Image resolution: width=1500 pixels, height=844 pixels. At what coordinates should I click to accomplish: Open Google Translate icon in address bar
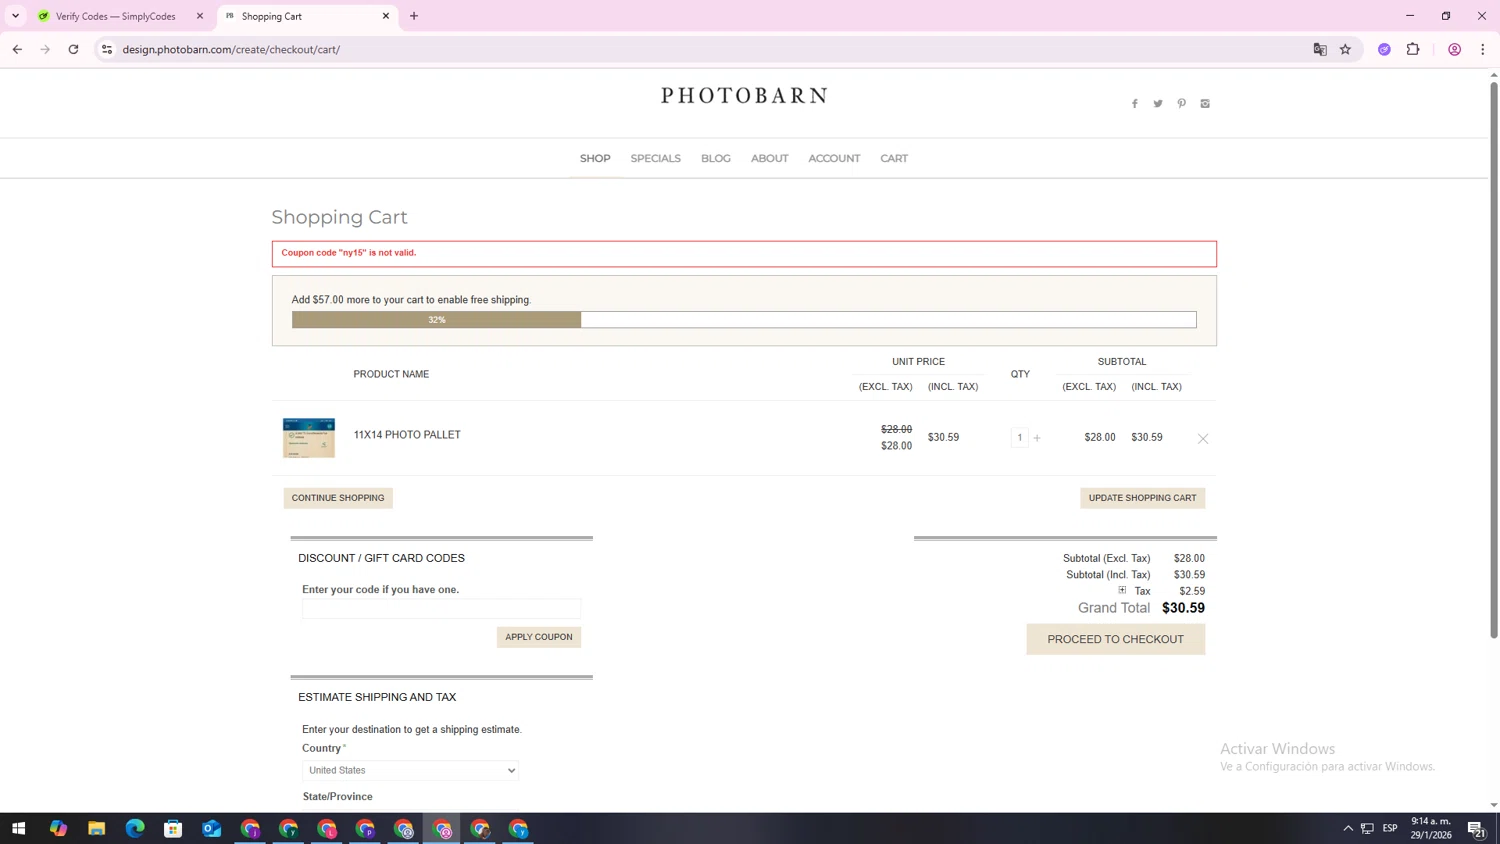click(x=1320, y=49)
